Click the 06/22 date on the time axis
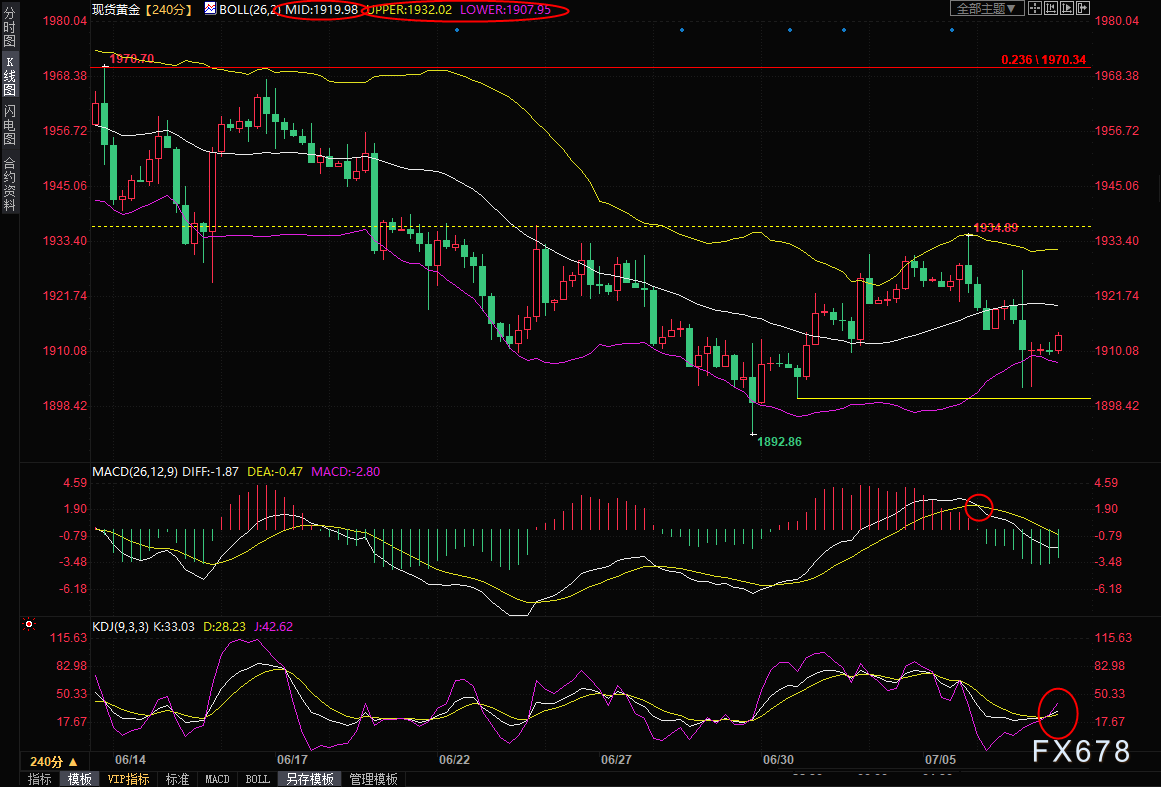The height and width of the screenshot is (787, 1161). [x=454, y=760]
